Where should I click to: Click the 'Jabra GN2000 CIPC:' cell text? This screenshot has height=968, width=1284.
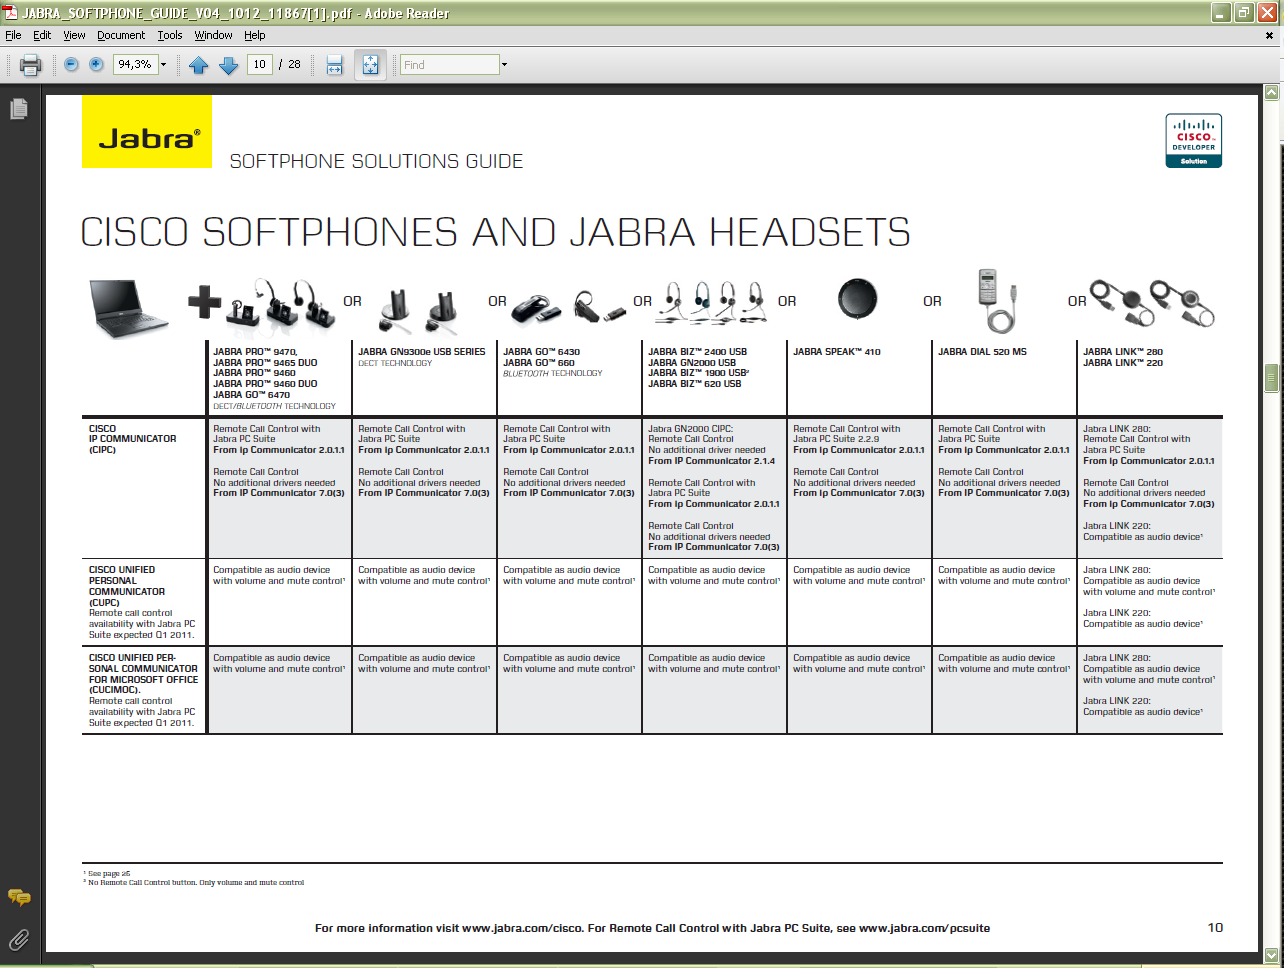pyautogui.click(x=690, y=429)
